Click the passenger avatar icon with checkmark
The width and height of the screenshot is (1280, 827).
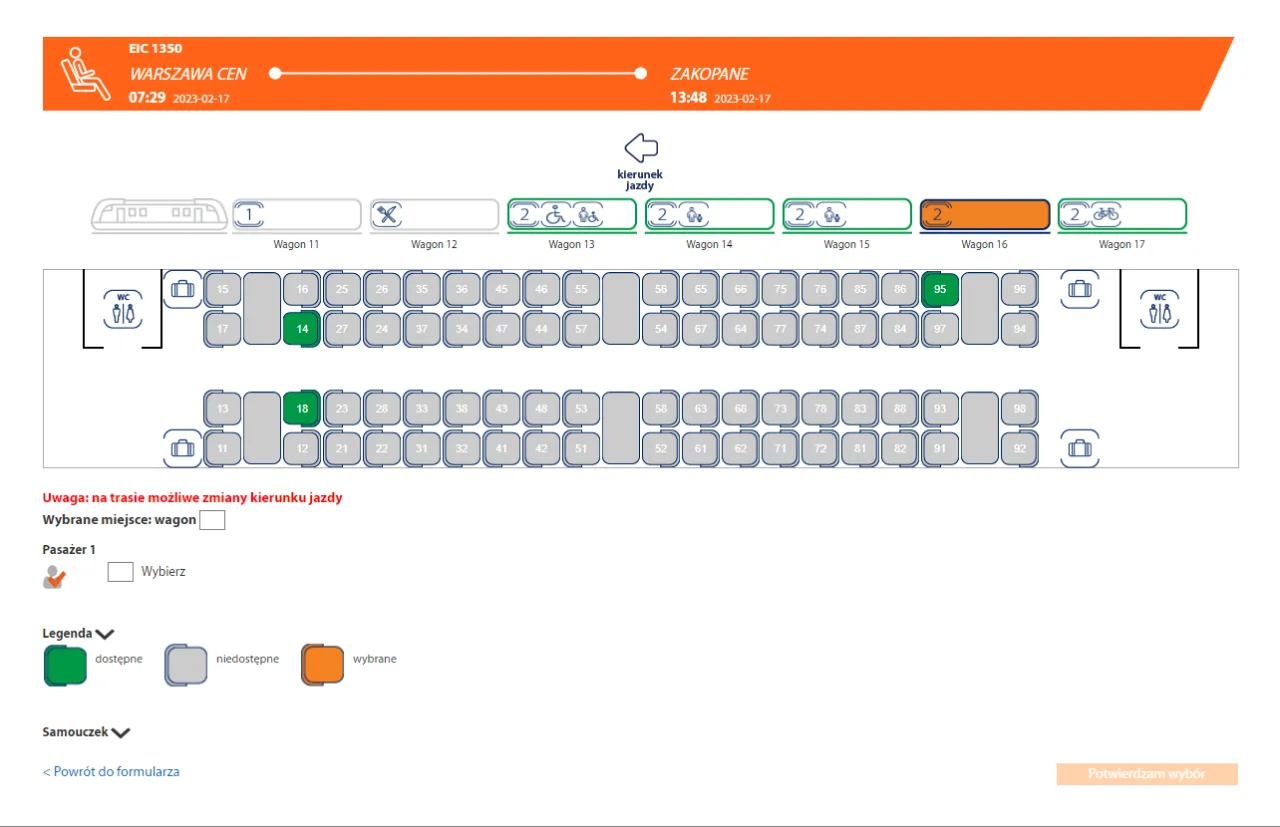[x=54, y=576]
